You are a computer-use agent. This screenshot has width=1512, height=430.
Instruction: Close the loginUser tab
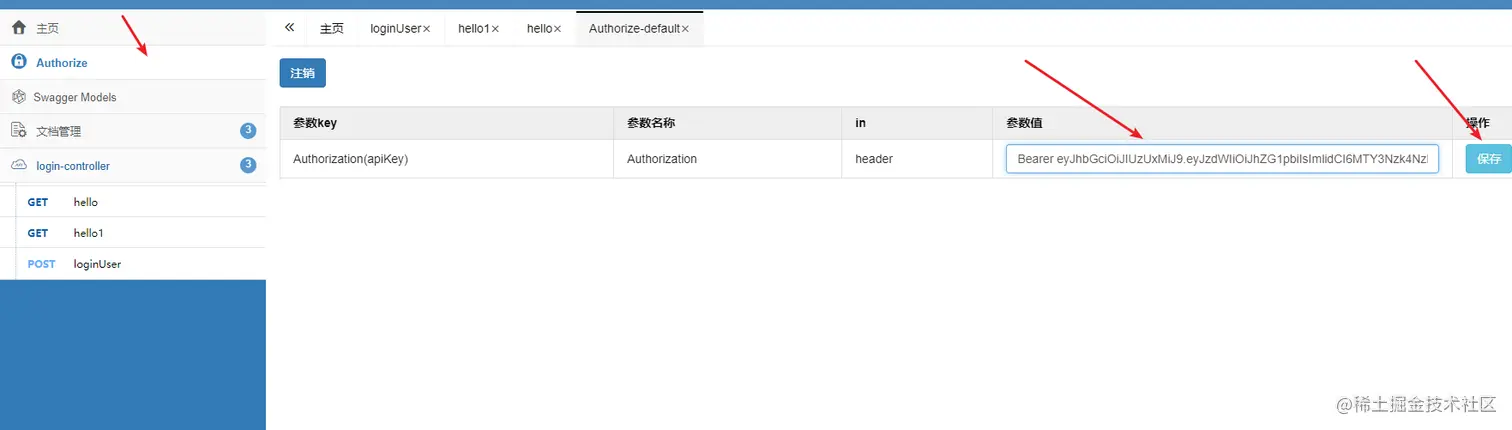click(x=426, y=29)
